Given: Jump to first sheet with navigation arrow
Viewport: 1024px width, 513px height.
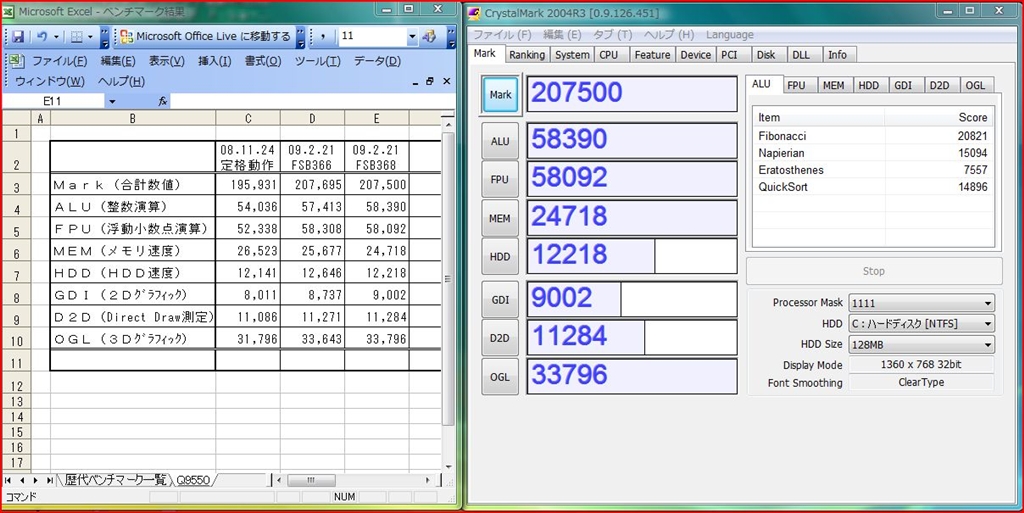Looking at the screenshot, I should (x=9, y=480).
